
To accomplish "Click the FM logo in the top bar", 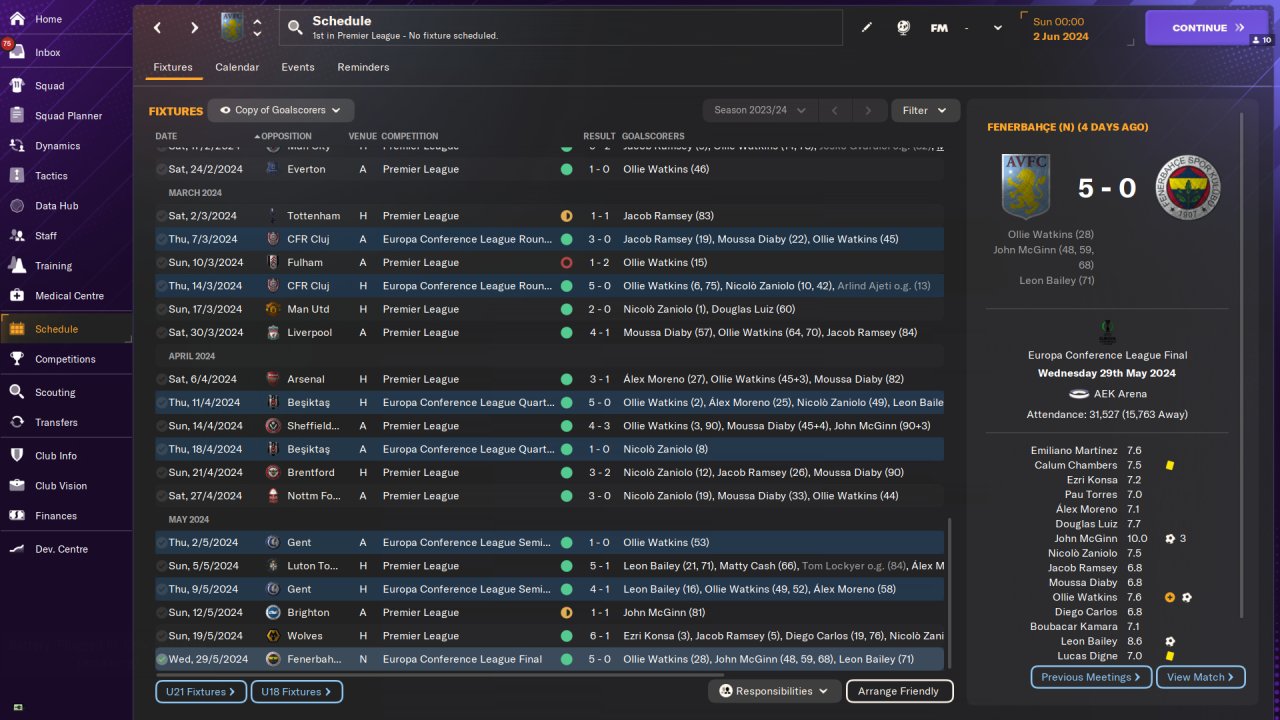I will [939, 28].
